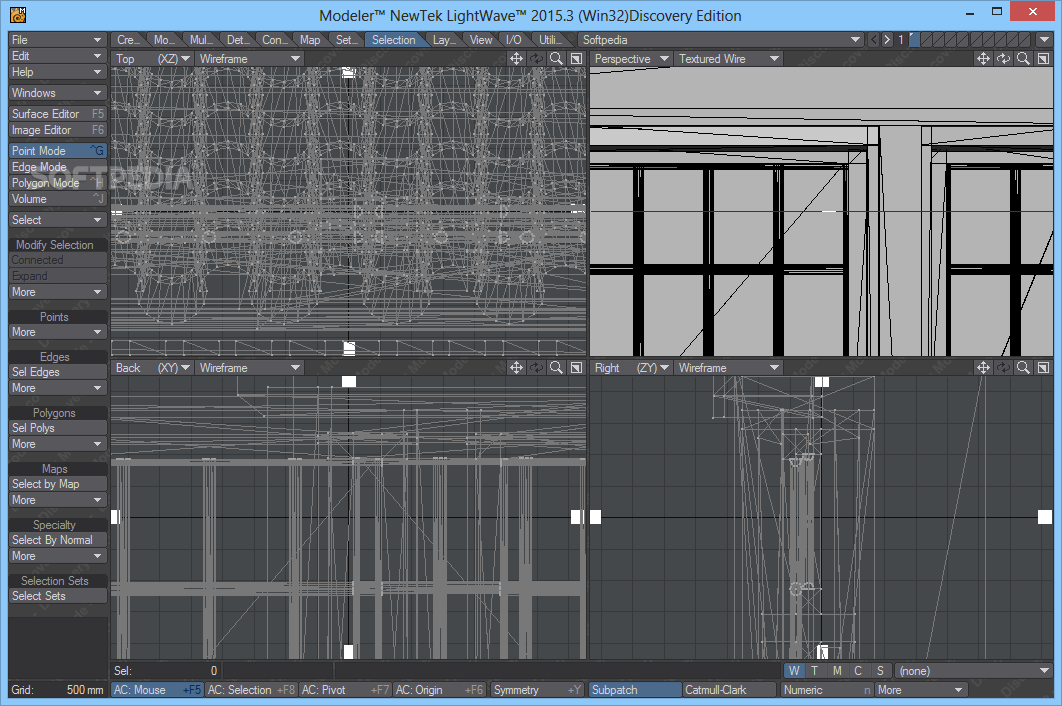Set action center to AC: Origin
Viewport: 1062px width, 706px height.
(439, 690)
